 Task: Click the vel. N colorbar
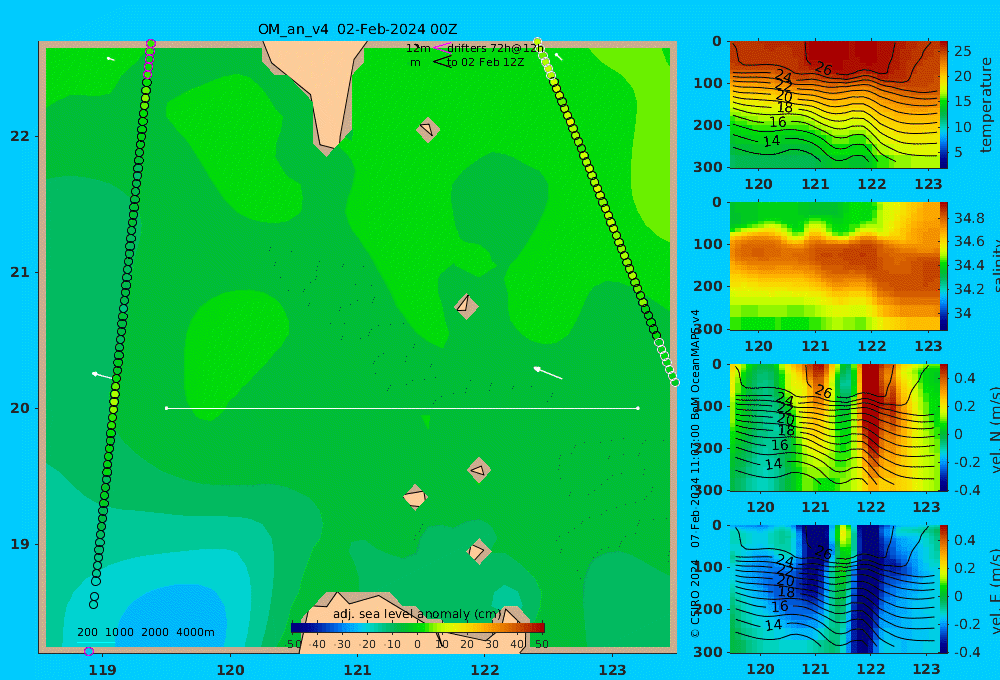[944, 427]
